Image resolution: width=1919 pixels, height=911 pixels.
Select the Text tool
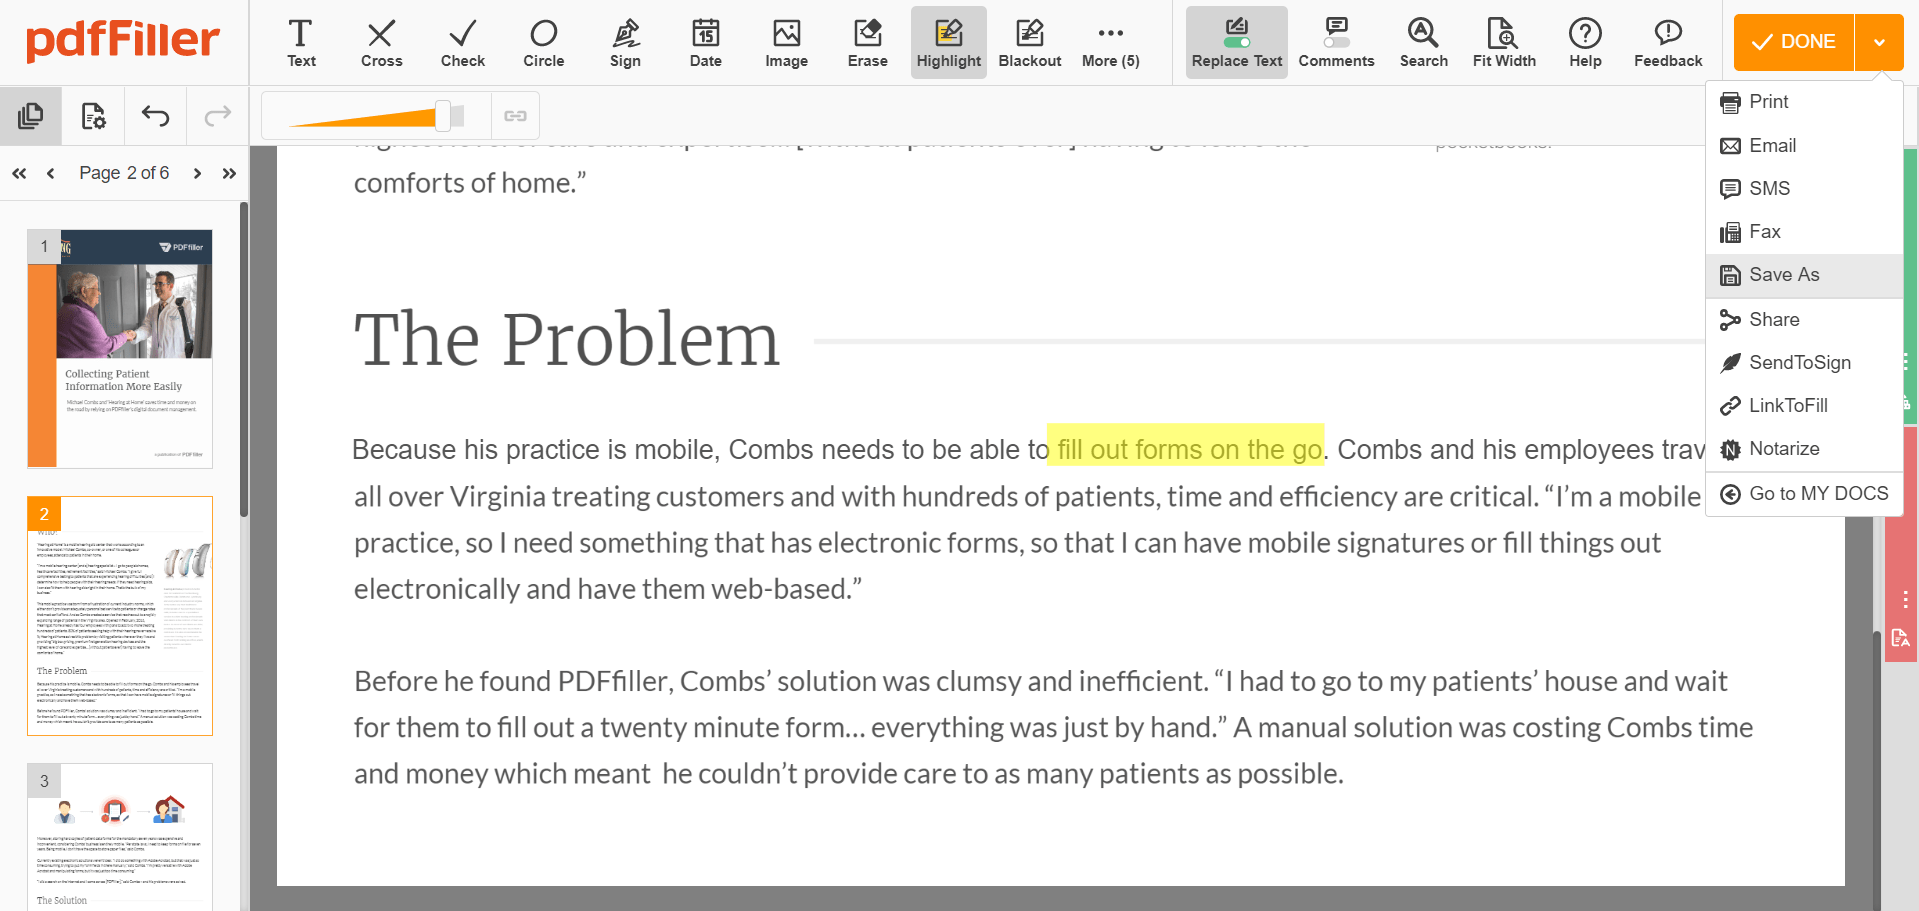(301, 42)
